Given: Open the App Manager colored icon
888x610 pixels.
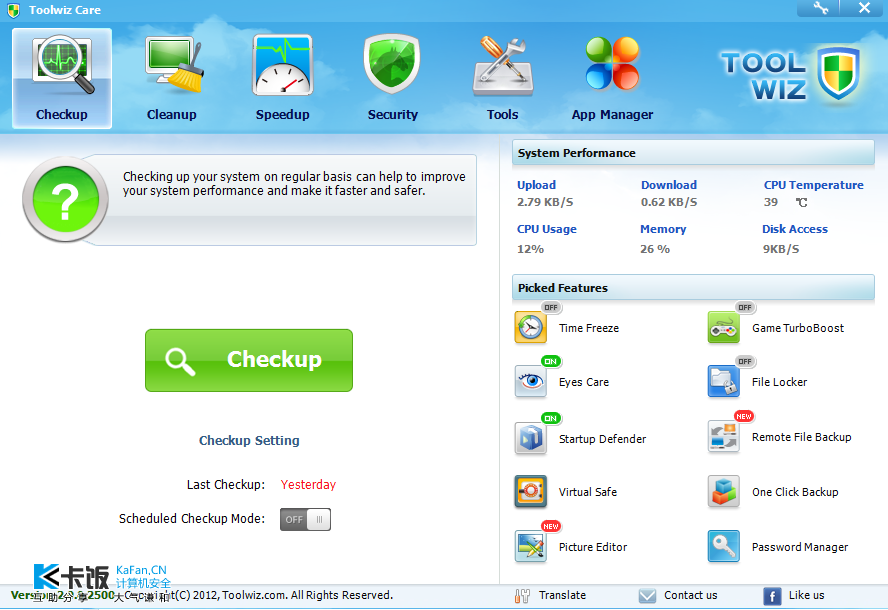Looking at the screenshot, I should click(x=612, y=63).
